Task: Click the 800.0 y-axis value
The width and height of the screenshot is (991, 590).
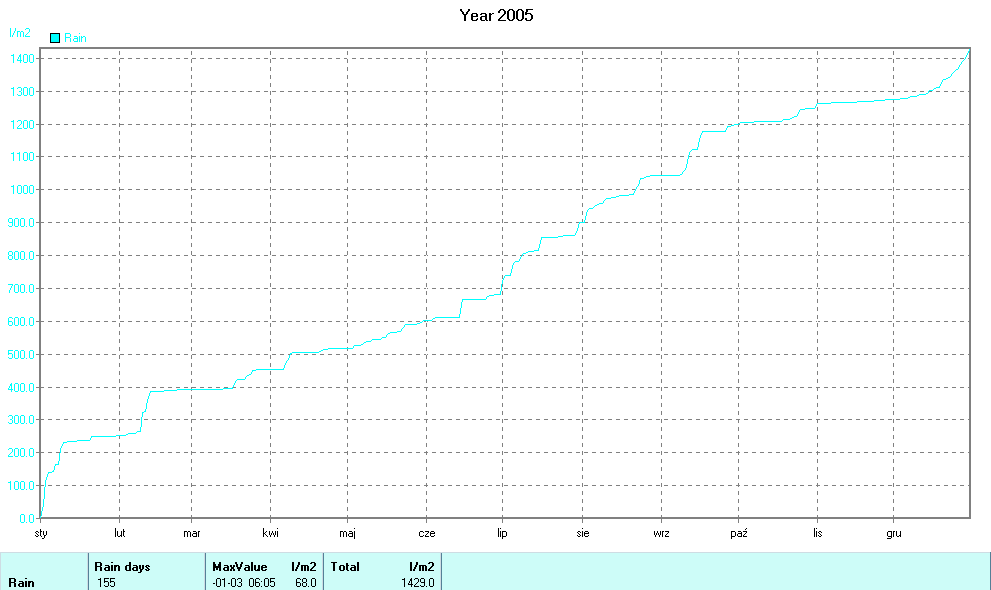Action: coord(21,256)
